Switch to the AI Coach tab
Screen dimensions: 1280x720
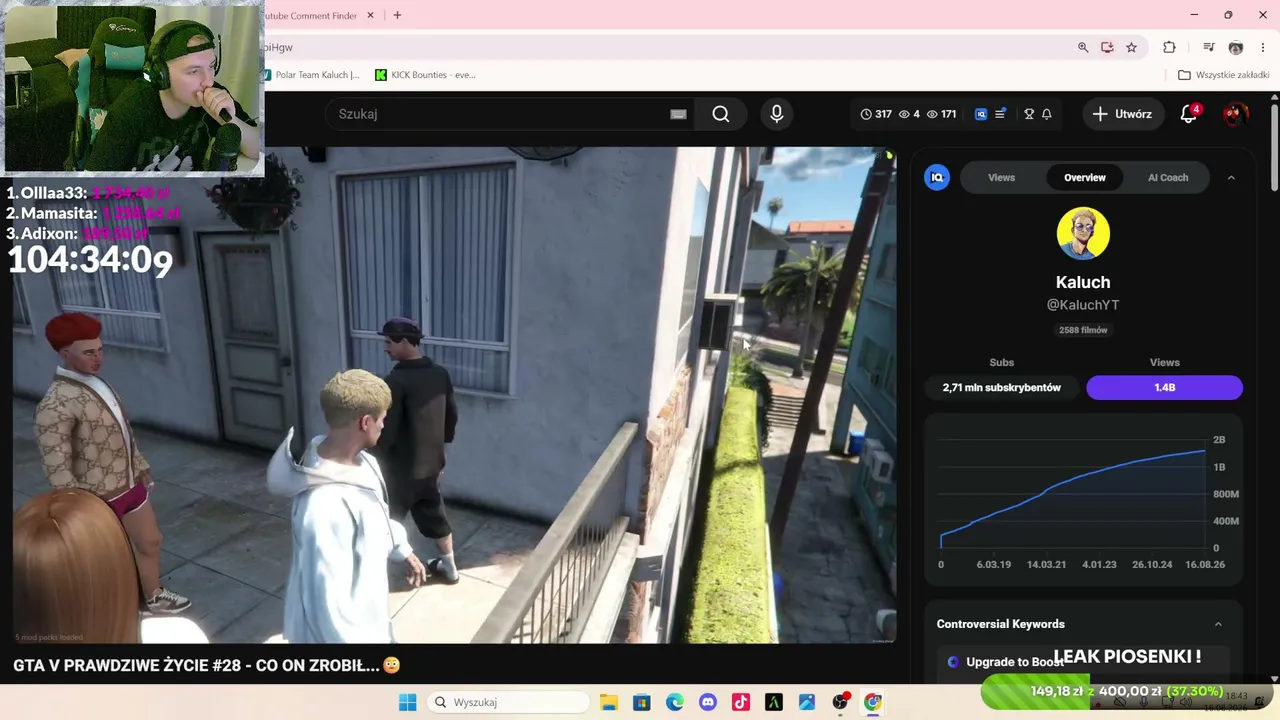point(1168,178)
